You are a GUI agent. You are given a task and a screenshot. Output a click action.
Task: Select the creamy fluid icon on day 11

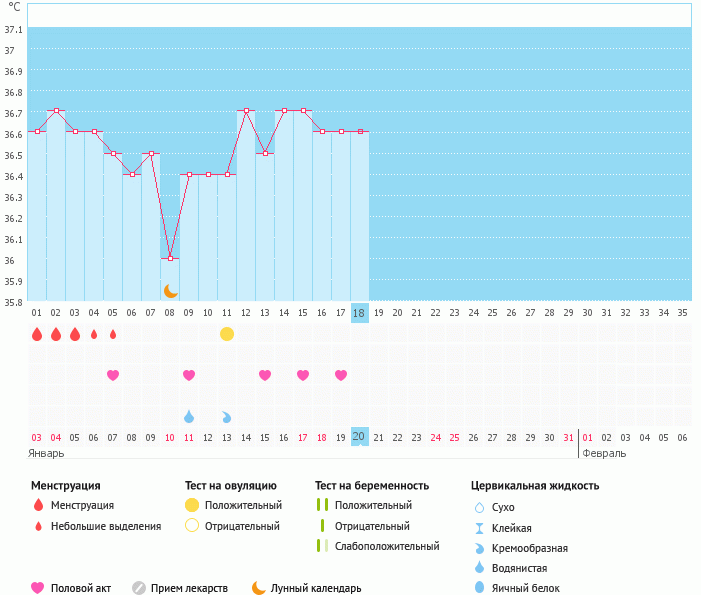[227, 416]
